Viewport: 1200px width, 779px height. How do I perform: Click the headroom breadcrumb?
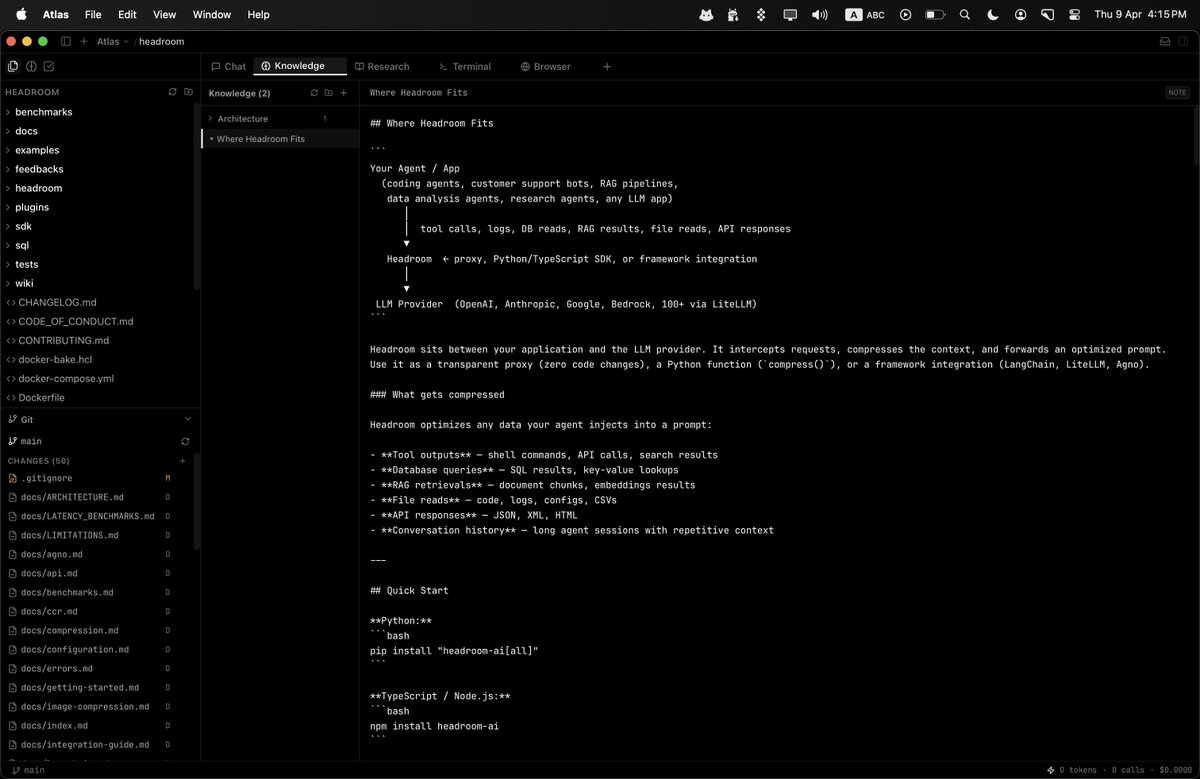coord(161,41)
